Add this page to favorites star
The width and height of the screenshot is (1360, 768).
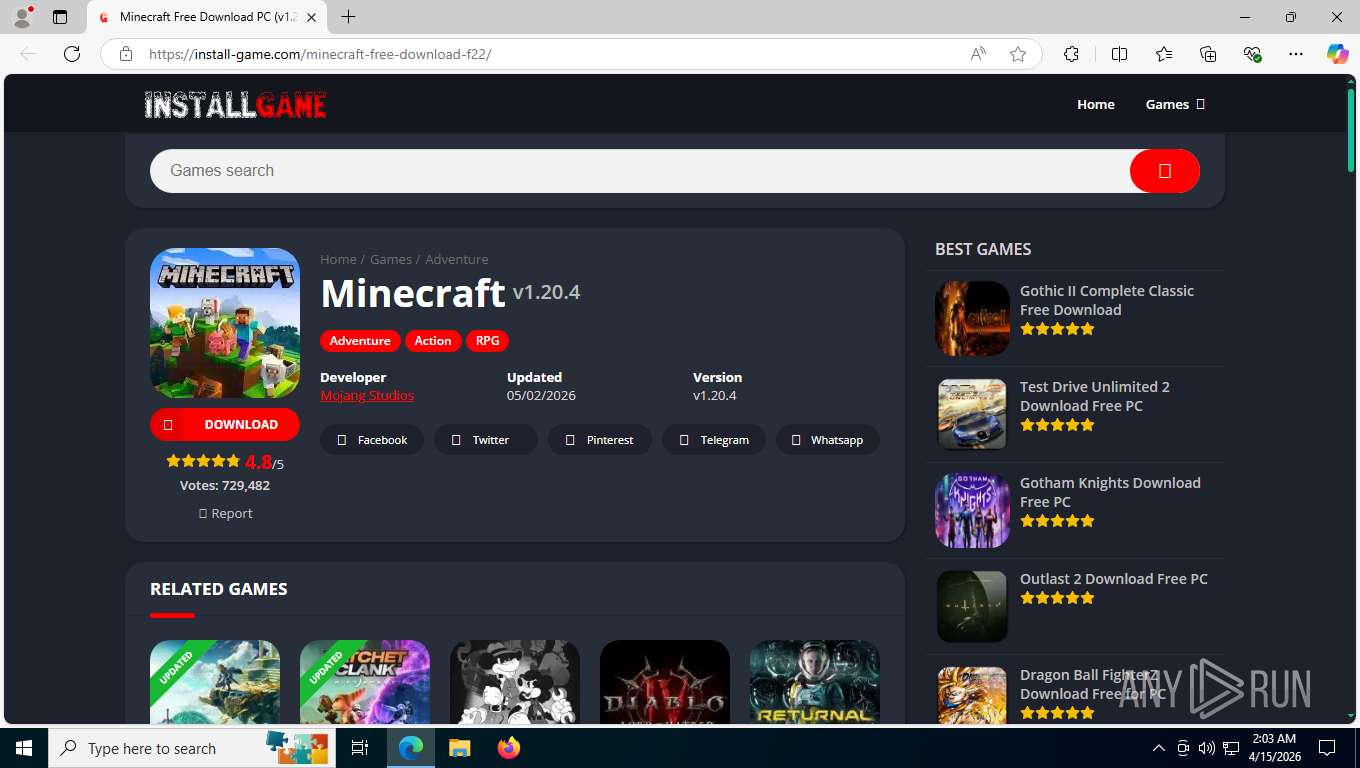[x=1018, y=54]
